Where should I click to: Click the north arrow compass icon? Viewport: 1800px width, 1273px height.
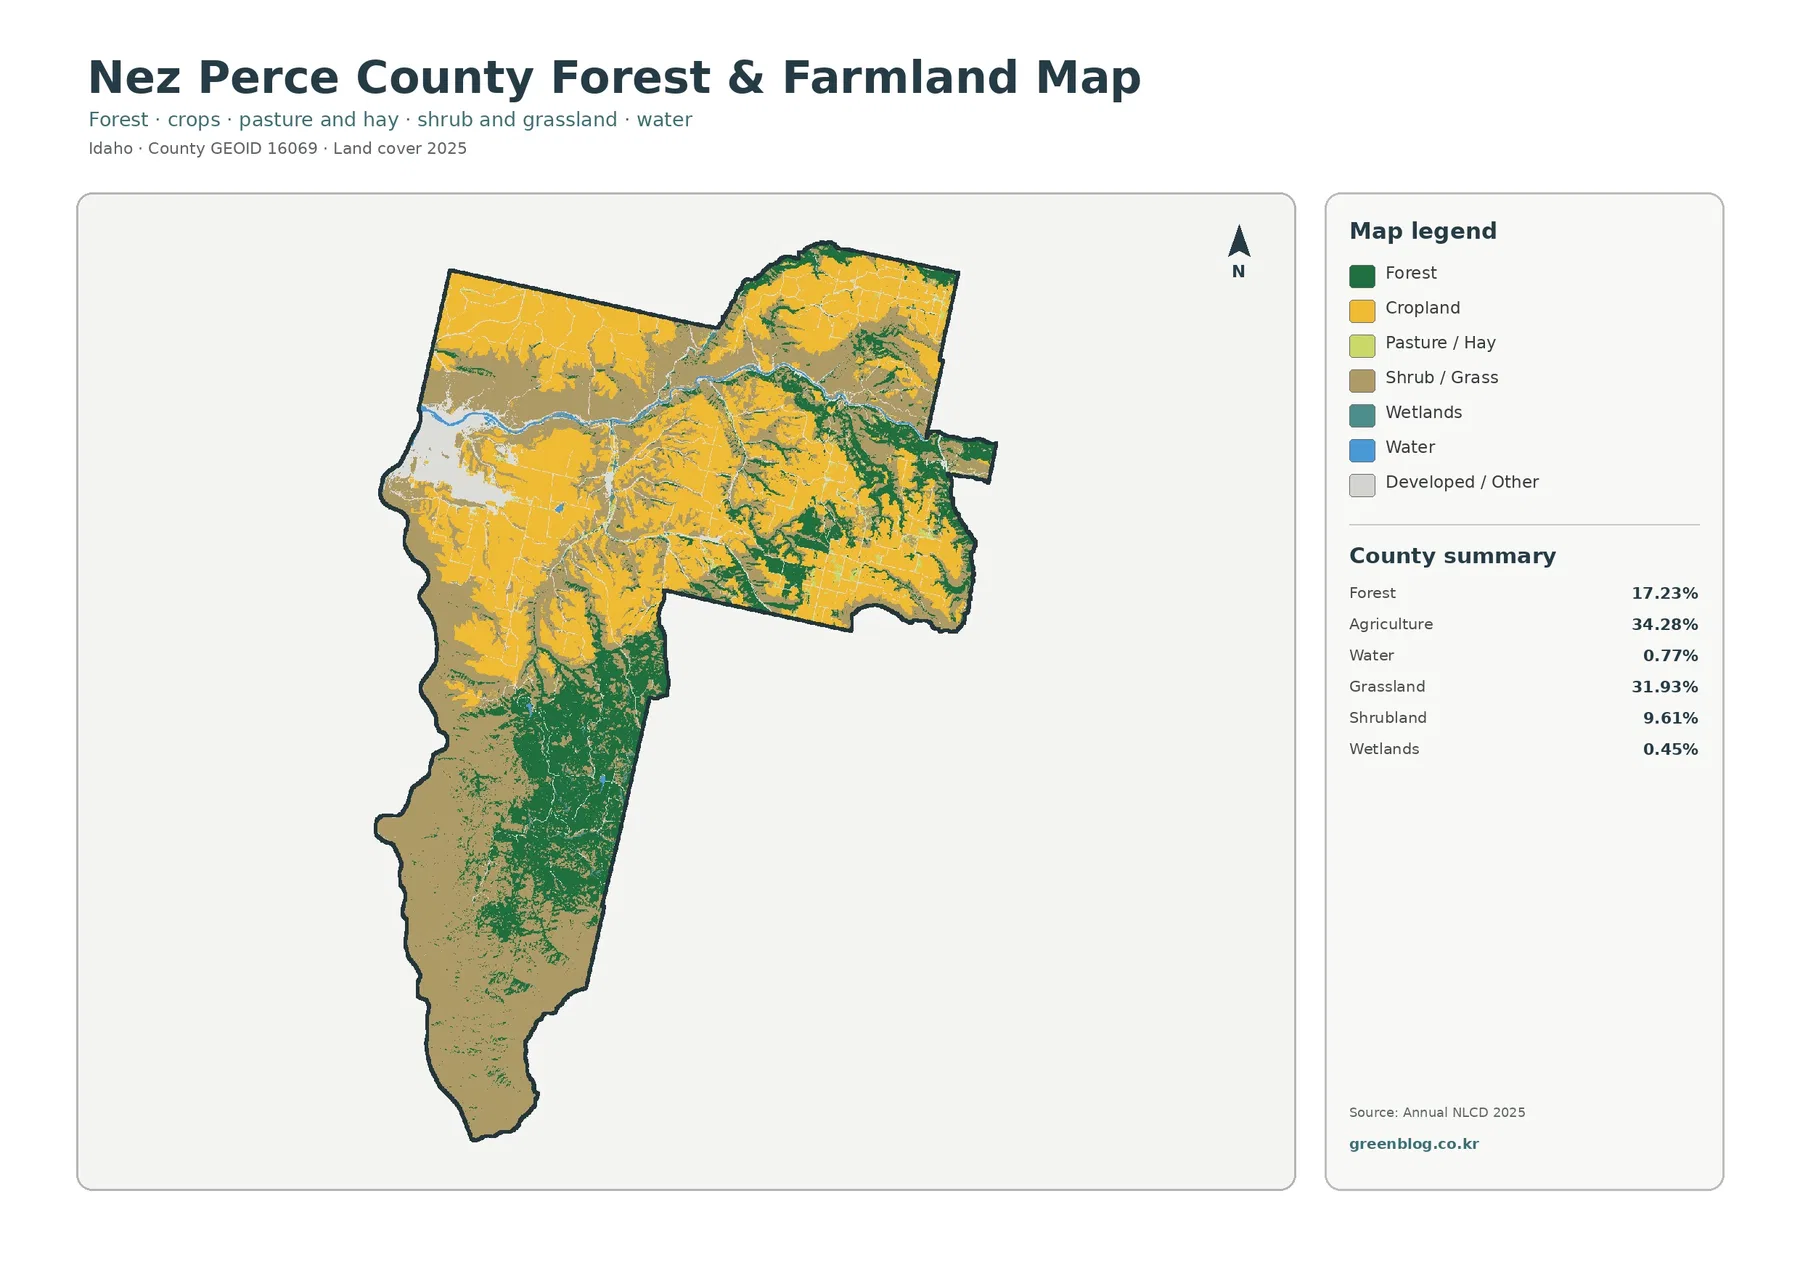point(1239,251)
